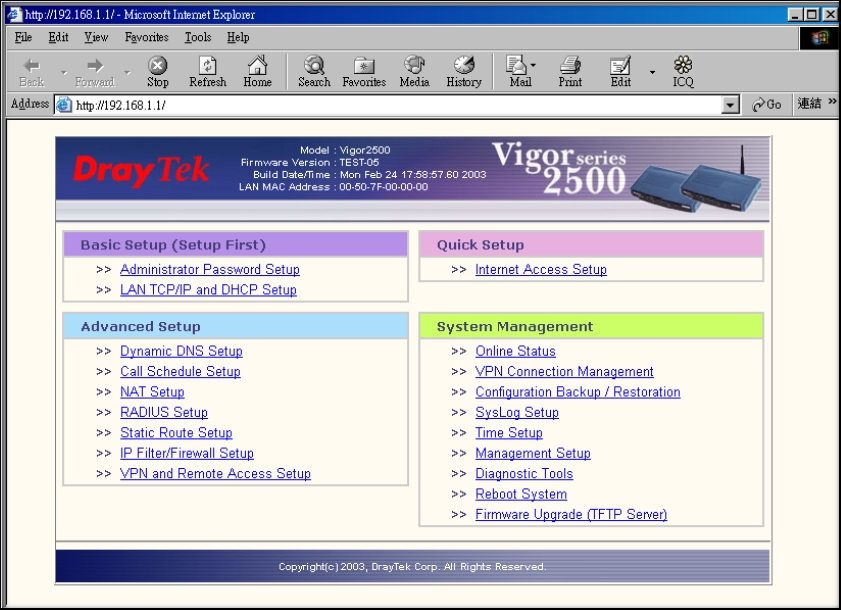Open the Forward history dropdown arrow
Image resolution: width=841 pixels, height=610 pixels.
[127, 72]
